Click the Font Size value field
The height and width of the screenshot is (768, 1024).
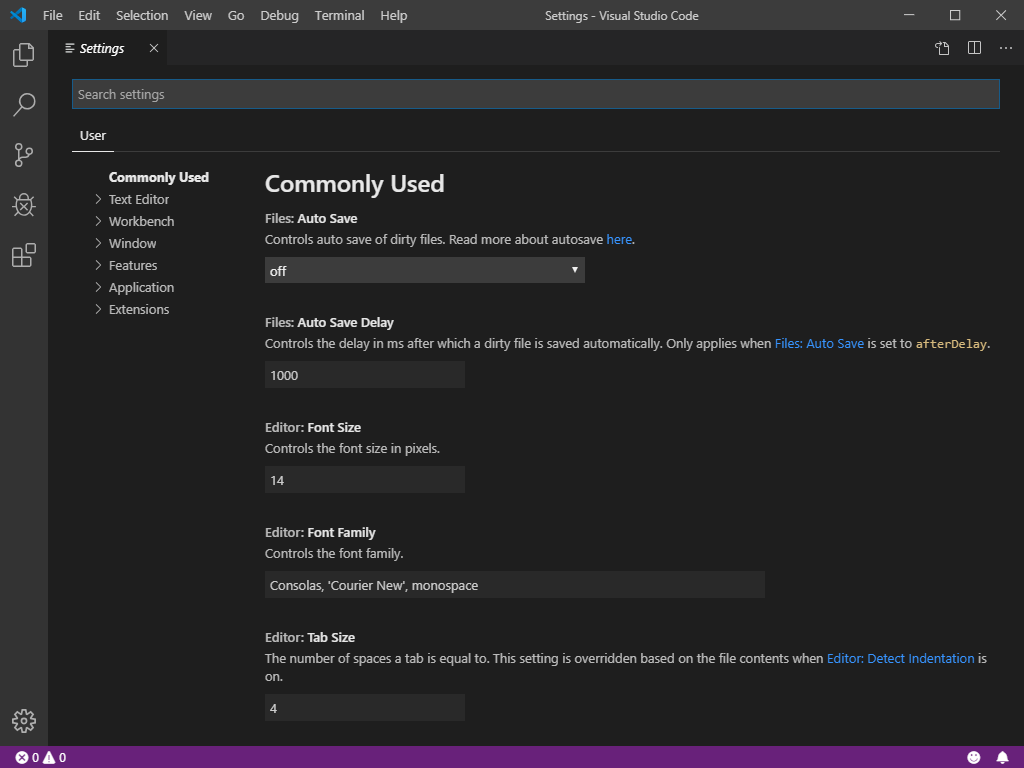click(x=365, y=480)
